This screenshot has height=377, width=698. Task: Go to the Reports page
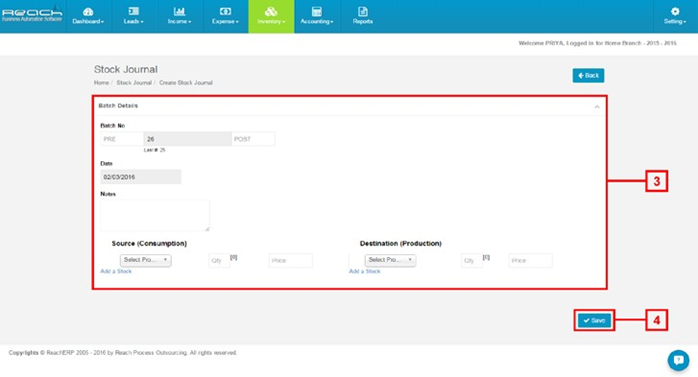pyautogui.click(x=363, y=16)
